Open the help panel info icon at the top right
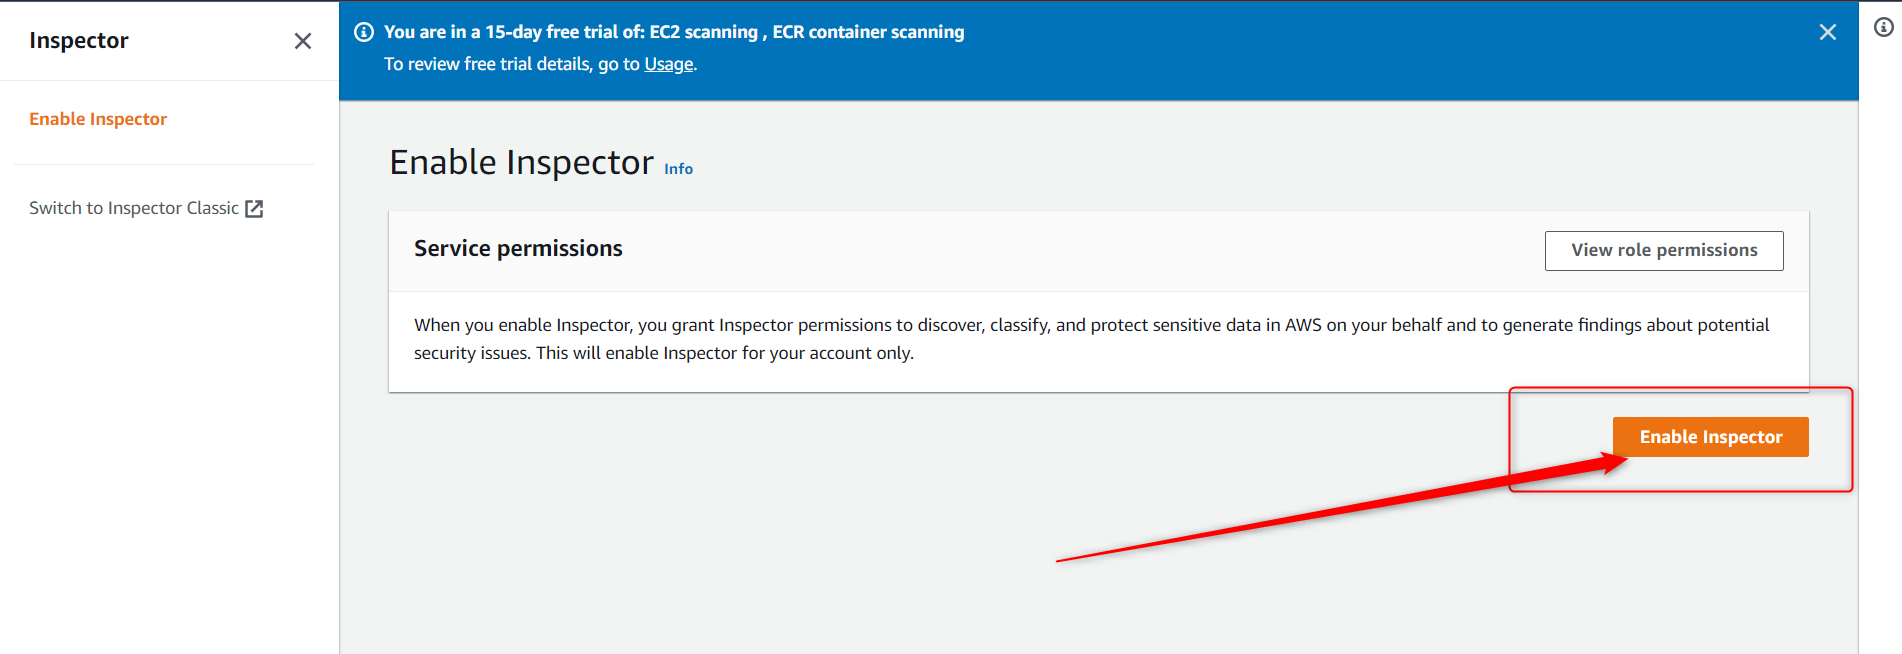Viewport: 1902px width, 654px height. [1883, 27]
